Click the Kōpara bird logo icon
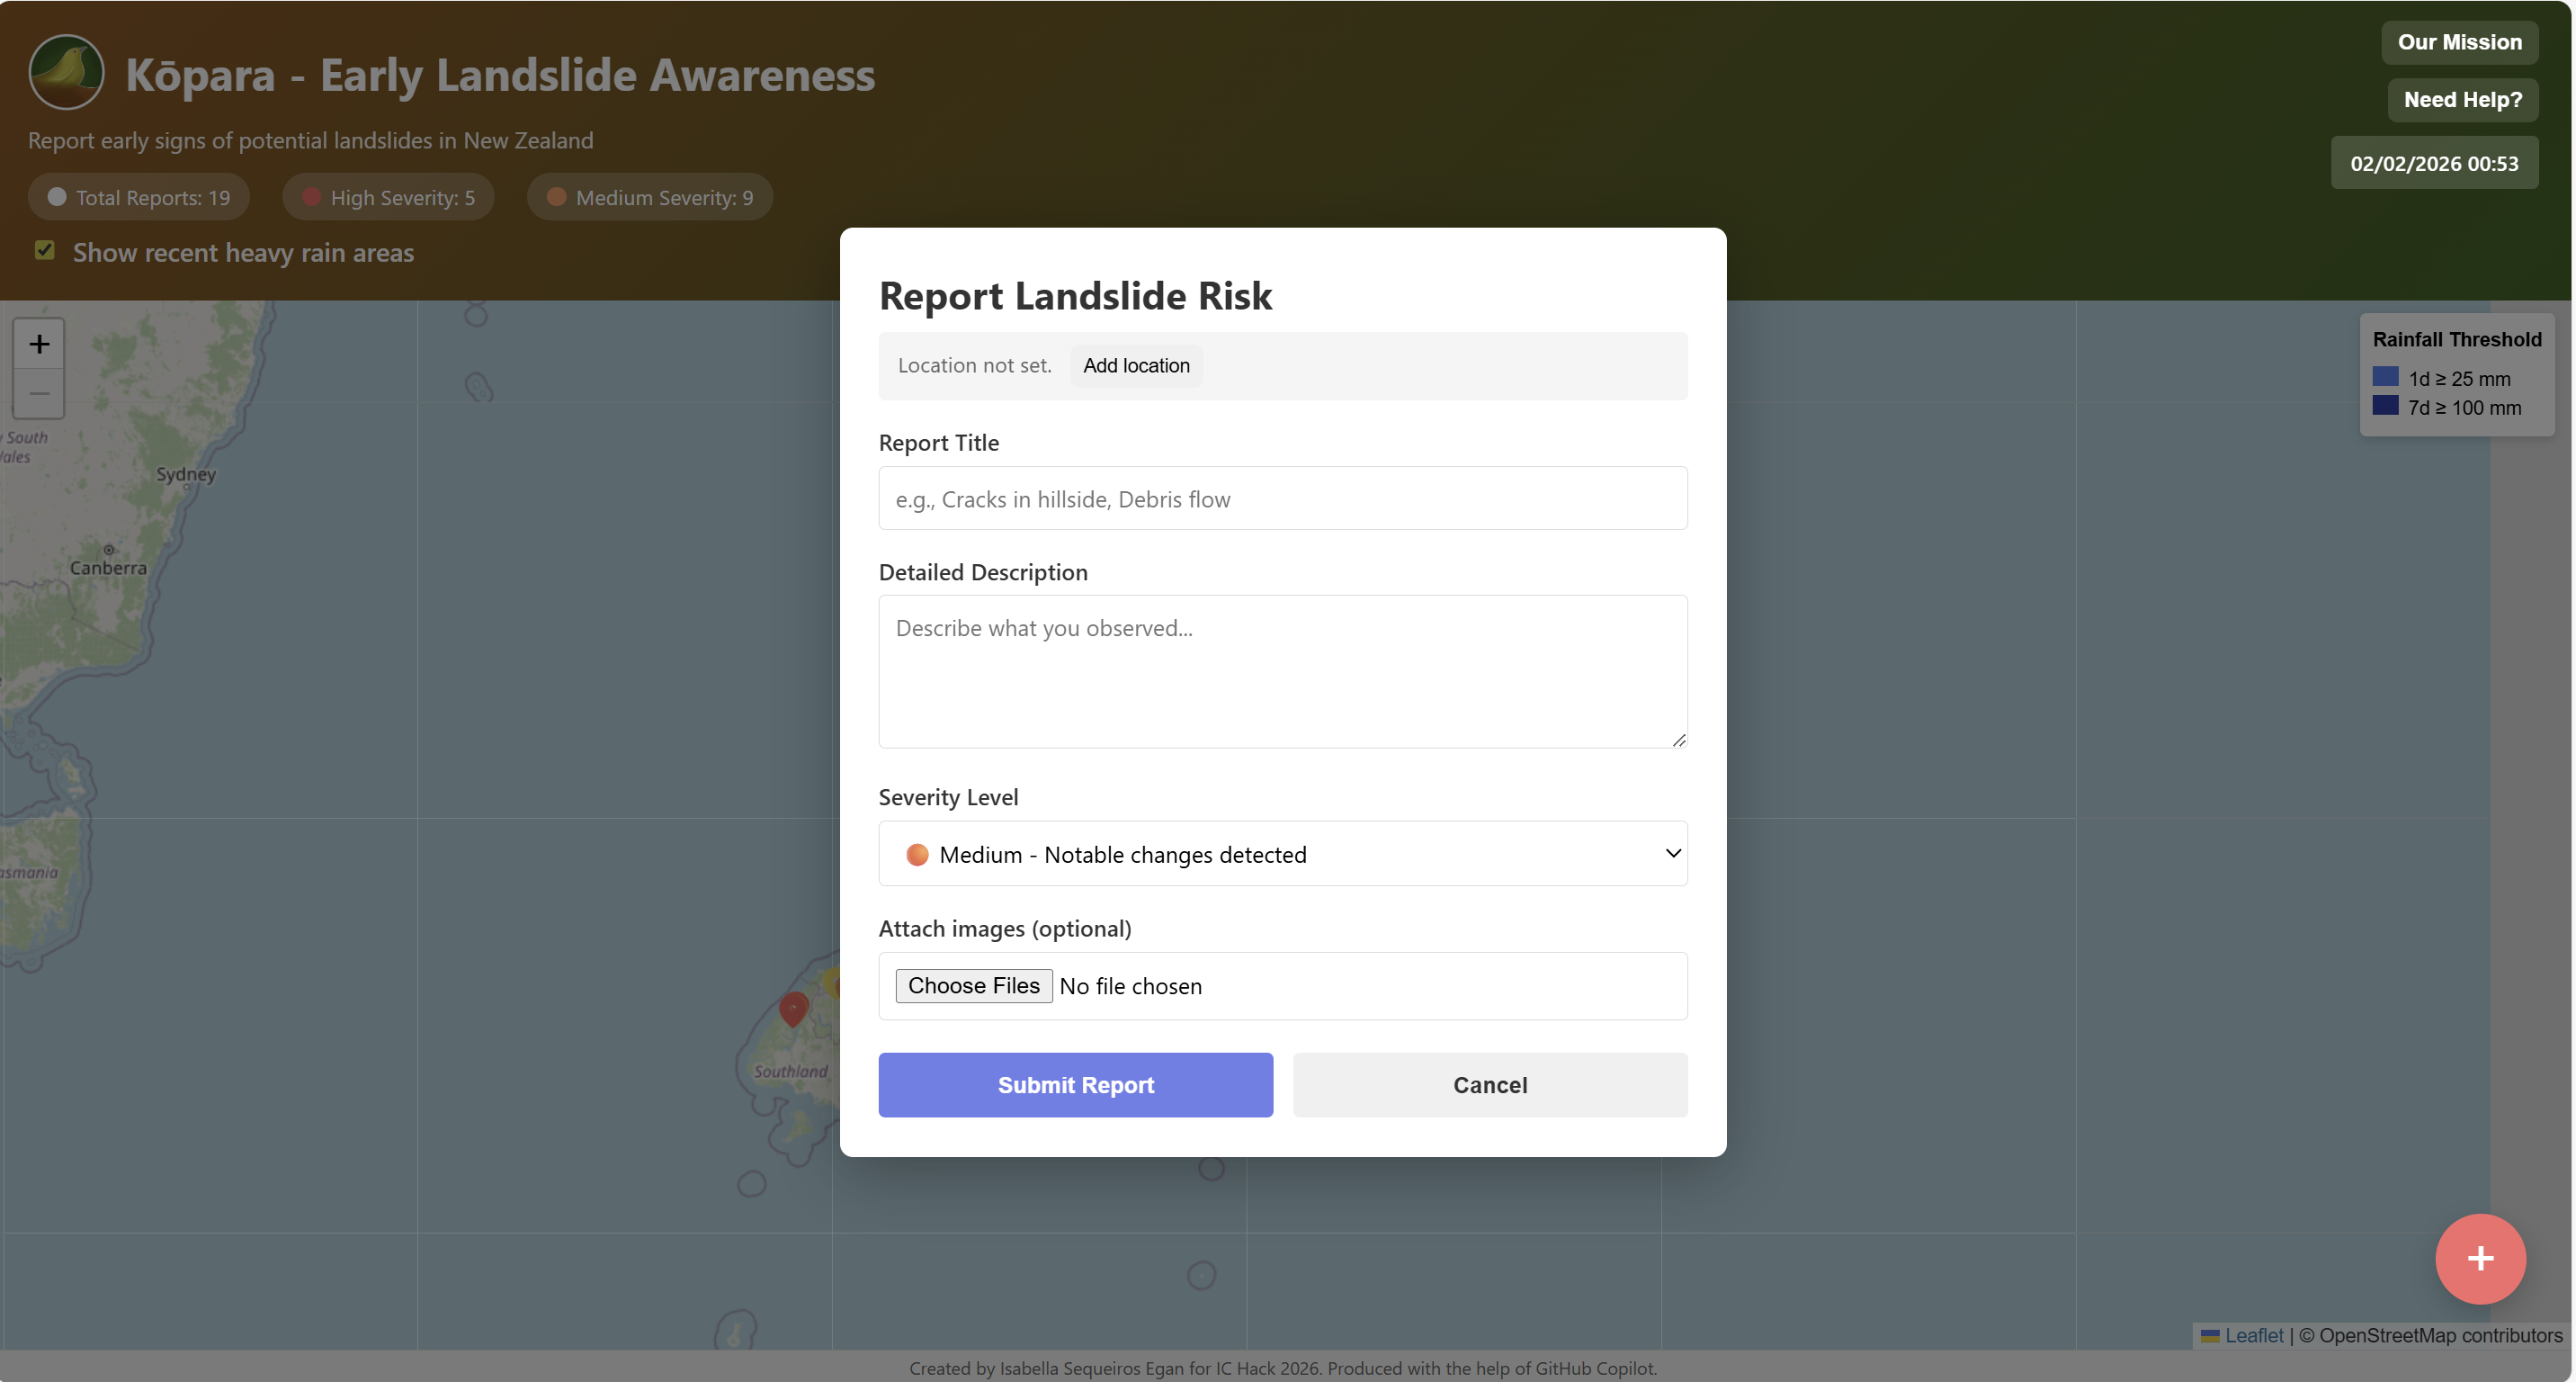The height and width of the screenshot is (1382, 2576). pos(66,72)
